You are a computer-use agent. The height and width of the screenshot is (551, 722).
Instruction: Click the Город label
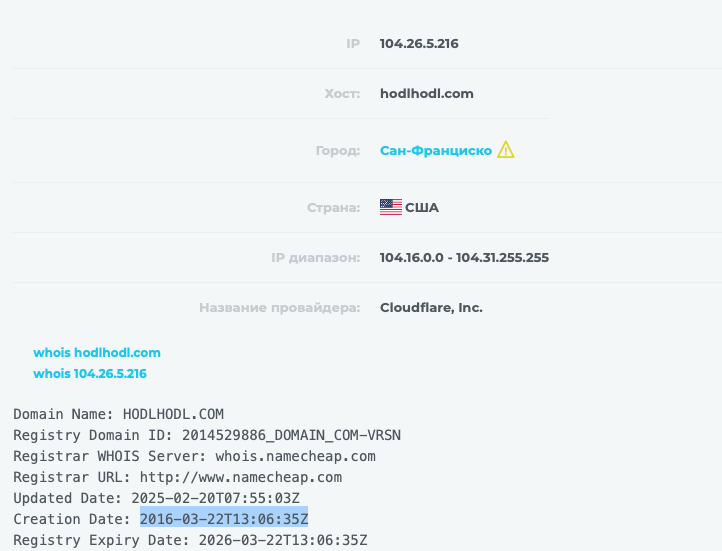click(337, 151)
